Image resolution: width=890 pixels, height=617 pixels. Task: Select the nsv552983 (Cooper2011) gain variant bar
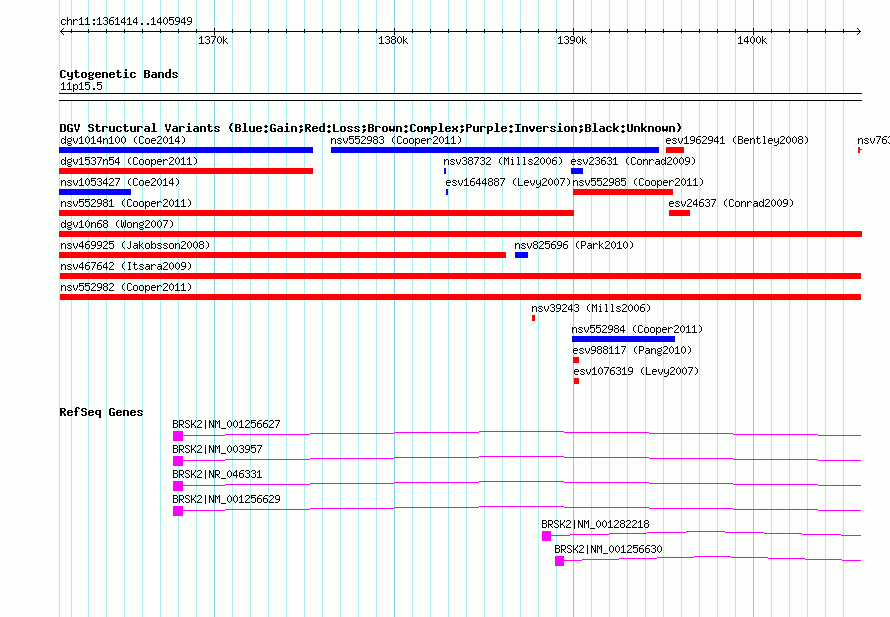click(x=495, y=150)
